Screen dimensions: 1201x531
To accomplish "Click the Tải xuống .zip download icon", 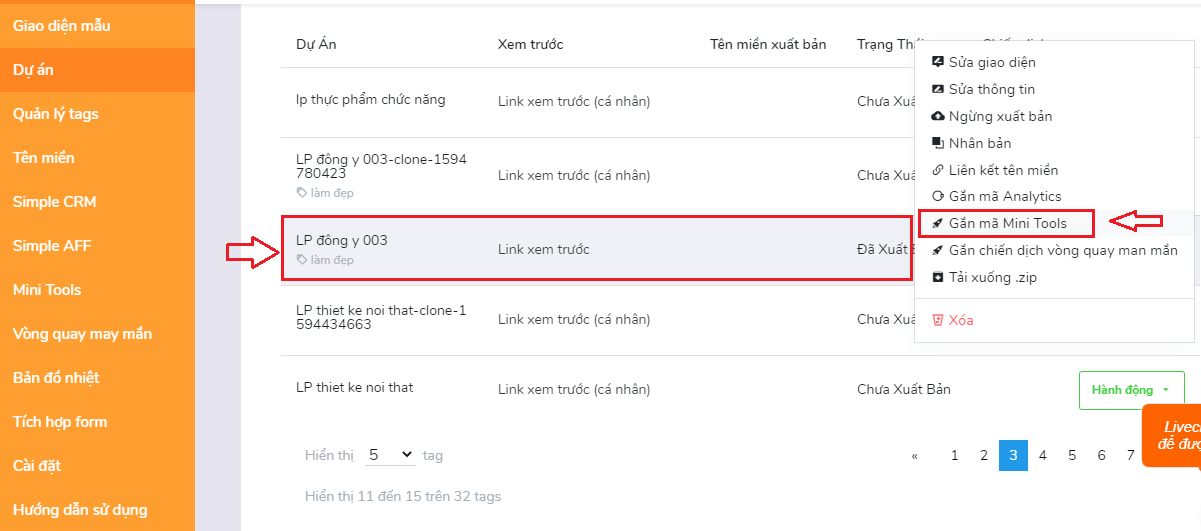I will 937,277.
